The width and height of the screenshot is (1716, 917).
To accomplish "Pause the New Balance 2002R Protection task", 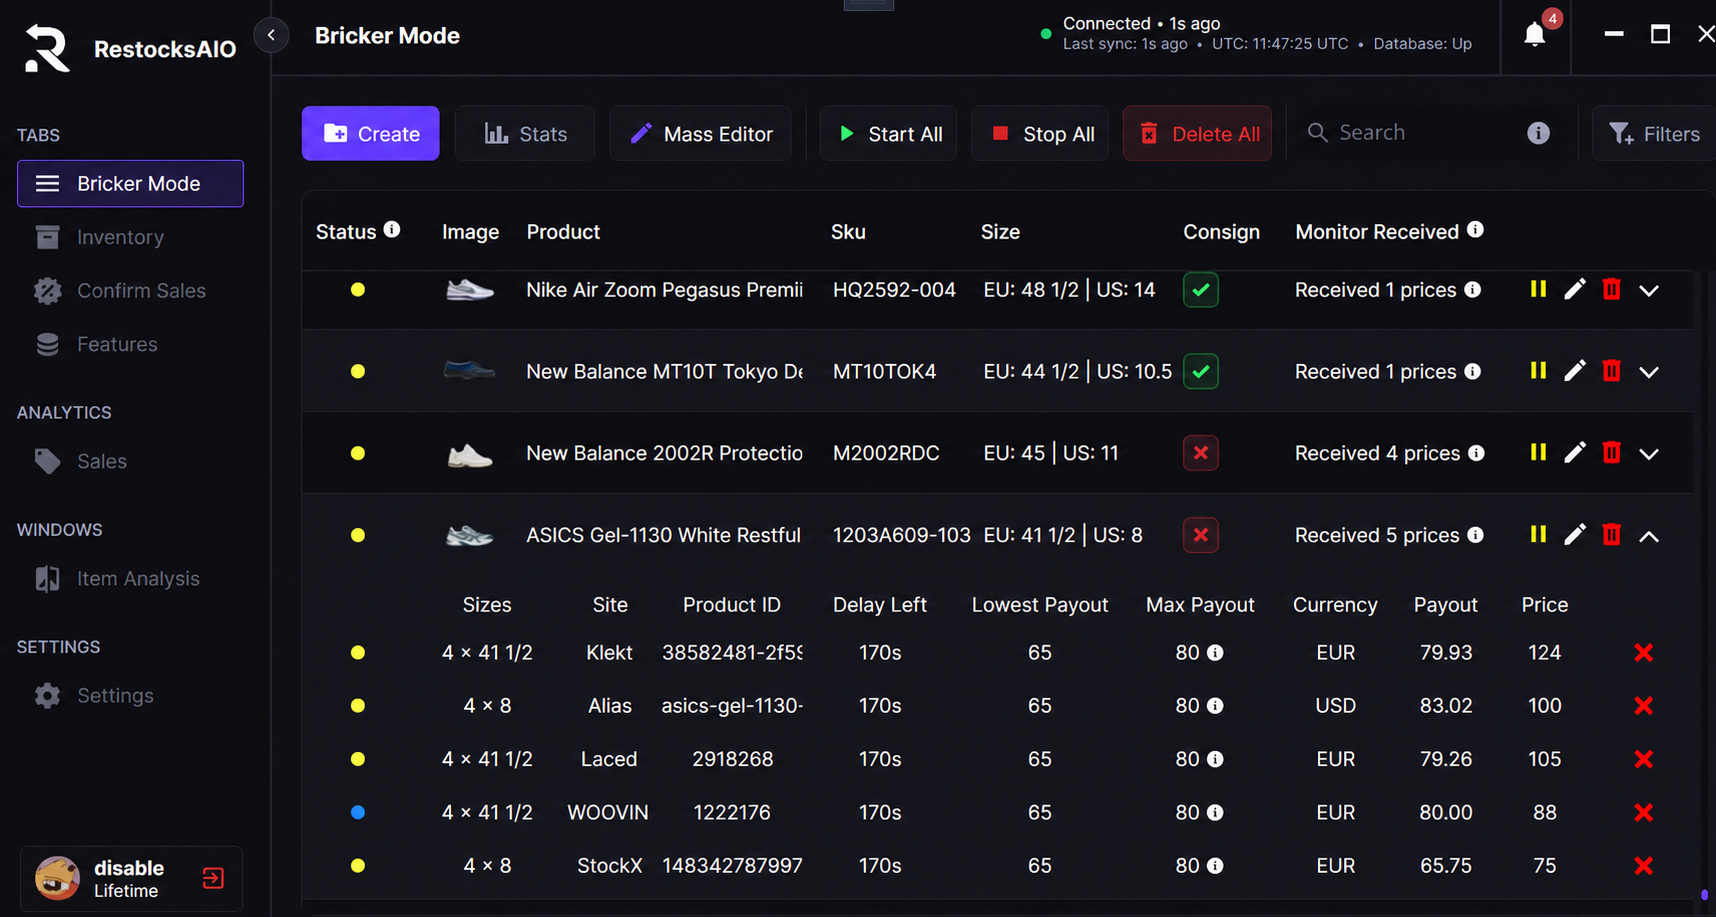I will [1538, 453].
